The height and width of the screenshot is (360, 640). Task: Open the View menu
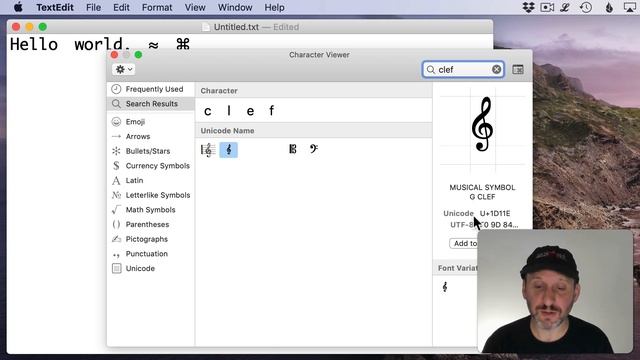[195, 7]
